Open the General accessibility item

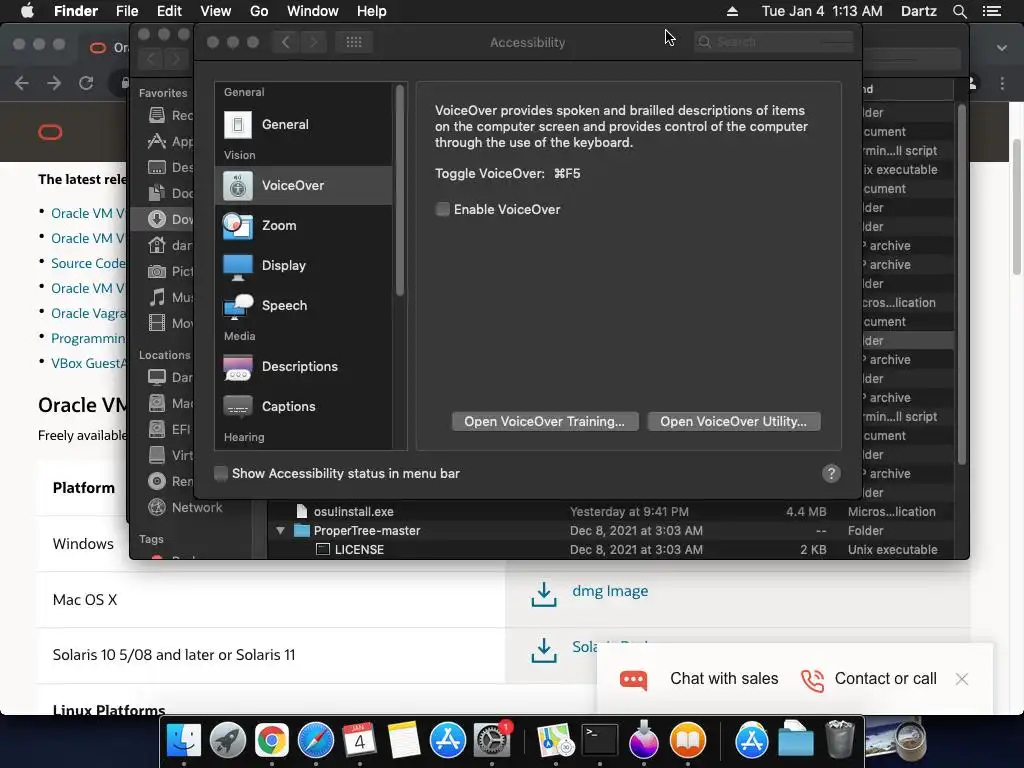(x=304, y=124)
